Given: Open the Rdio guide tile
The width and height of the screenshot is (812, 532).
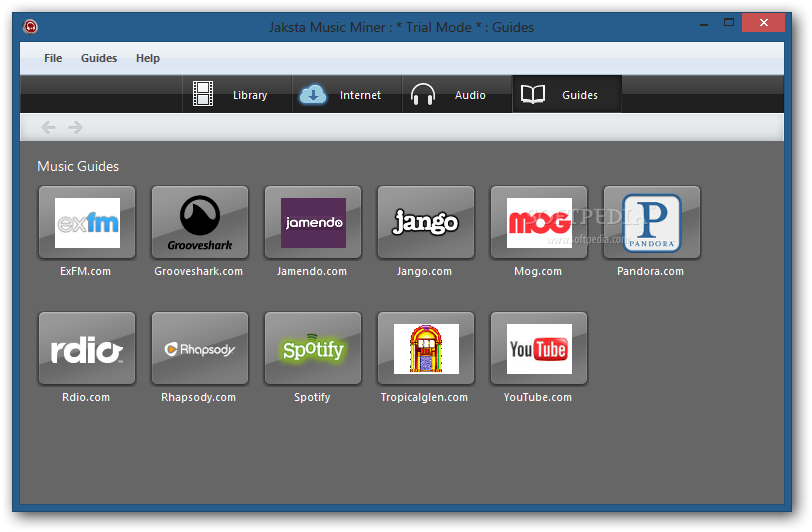Looking at the screenshot, I should click(x=87, y=348).
